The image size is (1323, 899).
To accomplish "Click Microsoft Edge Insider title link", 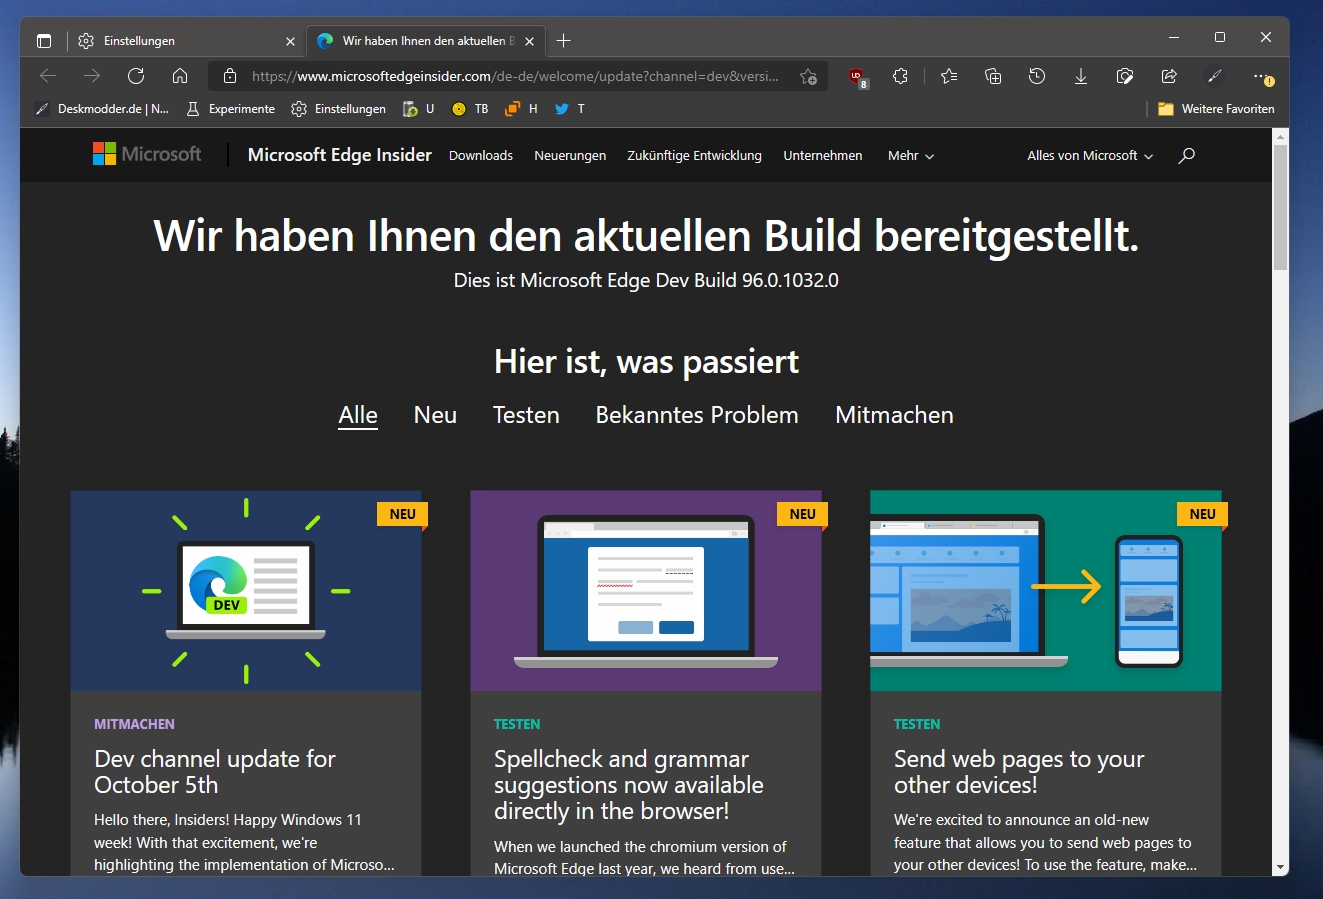I will pyautogui.click(x=340, y=155).
